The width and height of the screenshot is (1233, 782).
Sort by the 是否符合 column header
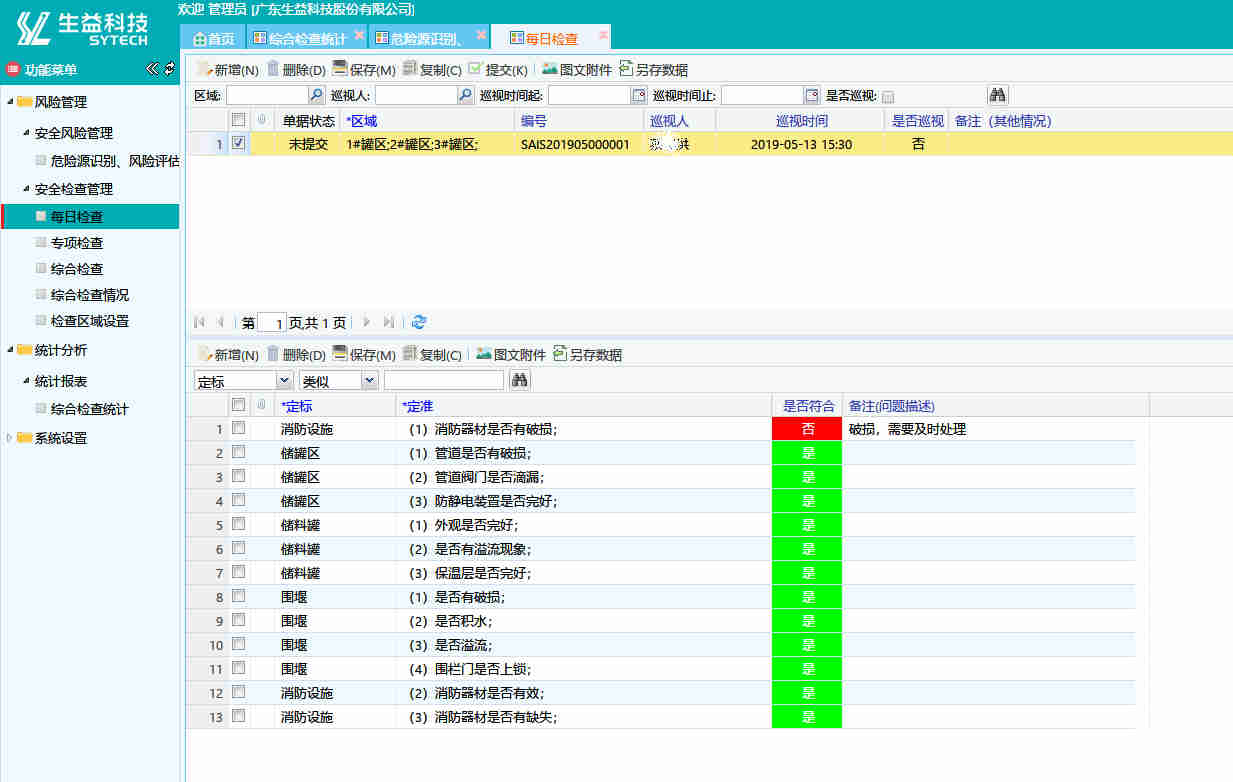(x=808, y=406)
